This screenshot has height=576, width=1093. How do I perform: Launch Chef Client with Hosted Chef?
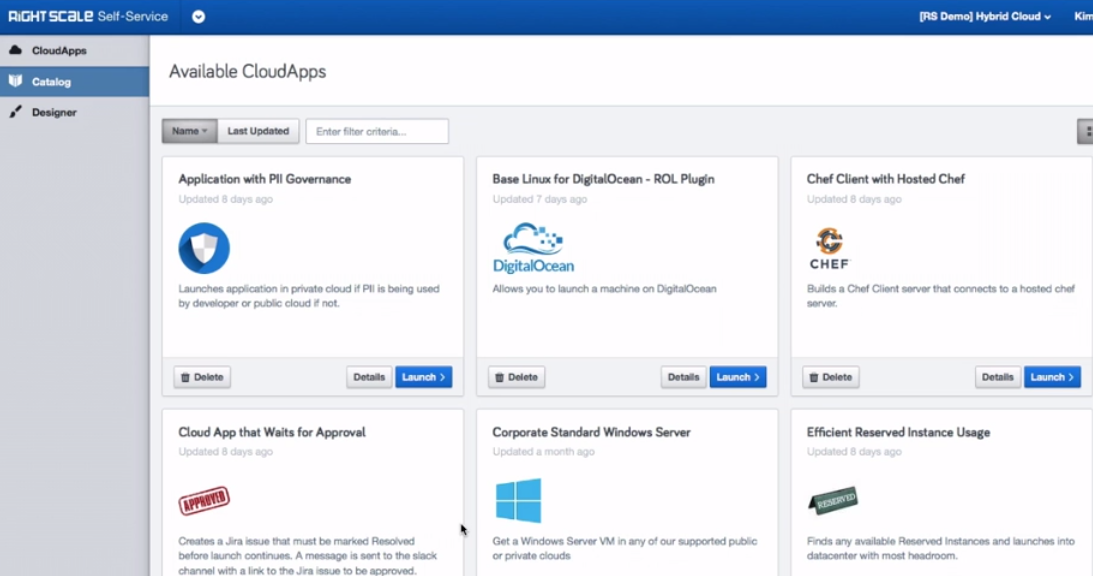(1053, 377)
